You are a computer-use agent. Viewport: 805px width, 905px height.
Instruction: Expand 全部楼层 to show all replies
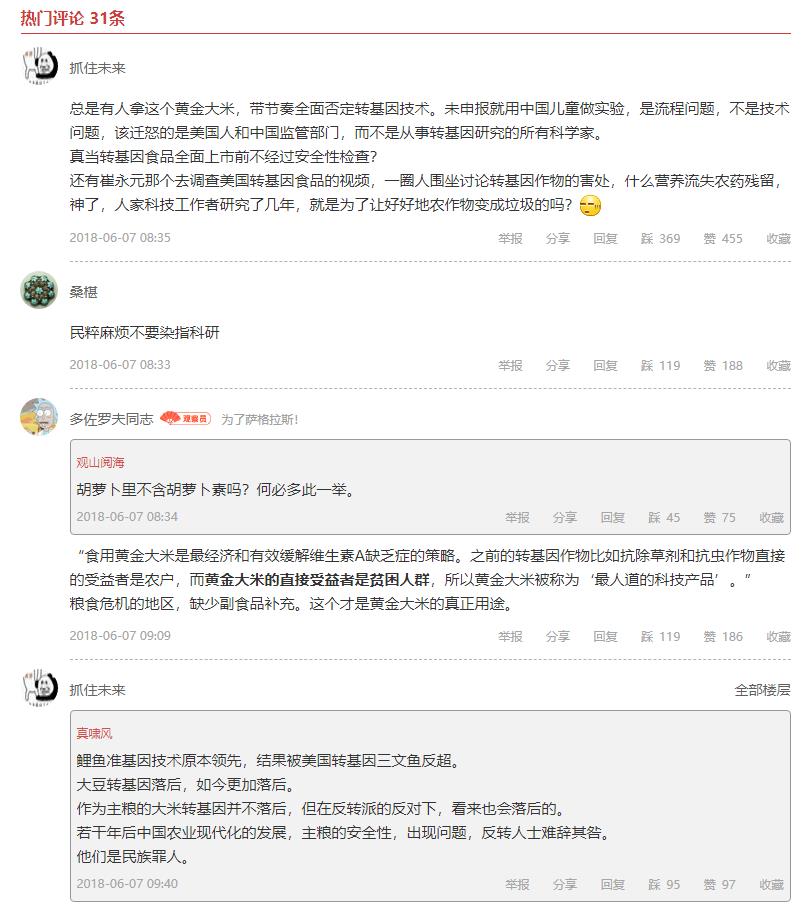(x=762, y=690)
